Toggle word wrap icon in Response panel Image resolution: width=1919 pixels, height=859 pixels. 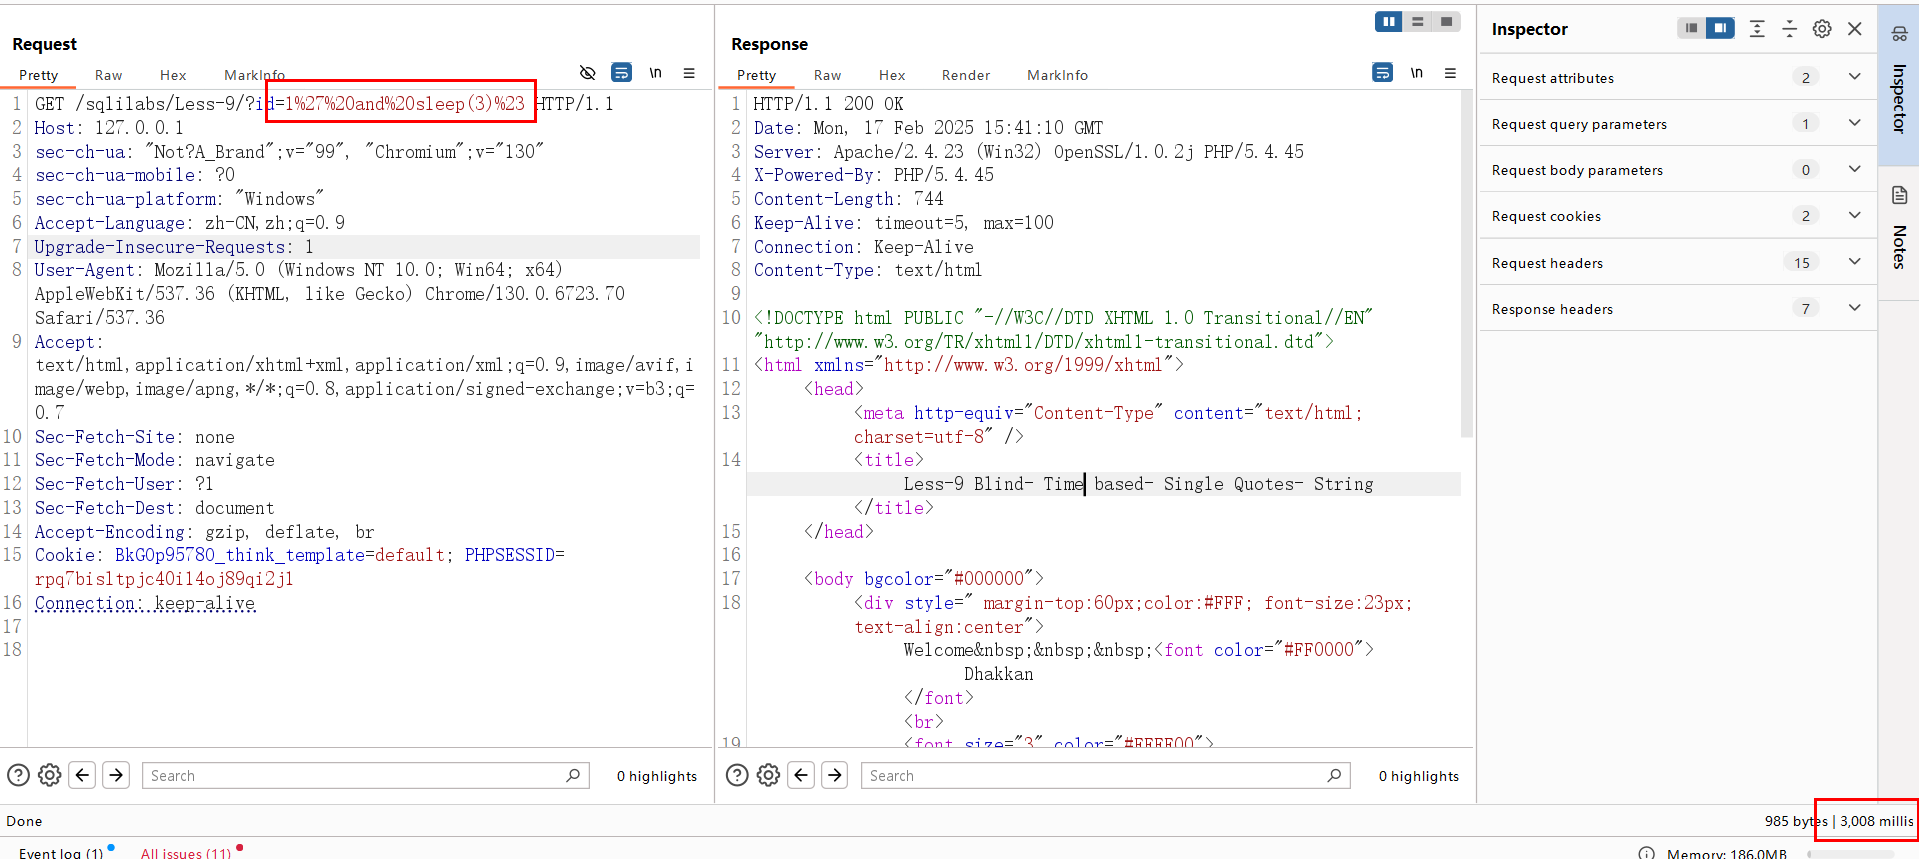[x=1382, y=73]
